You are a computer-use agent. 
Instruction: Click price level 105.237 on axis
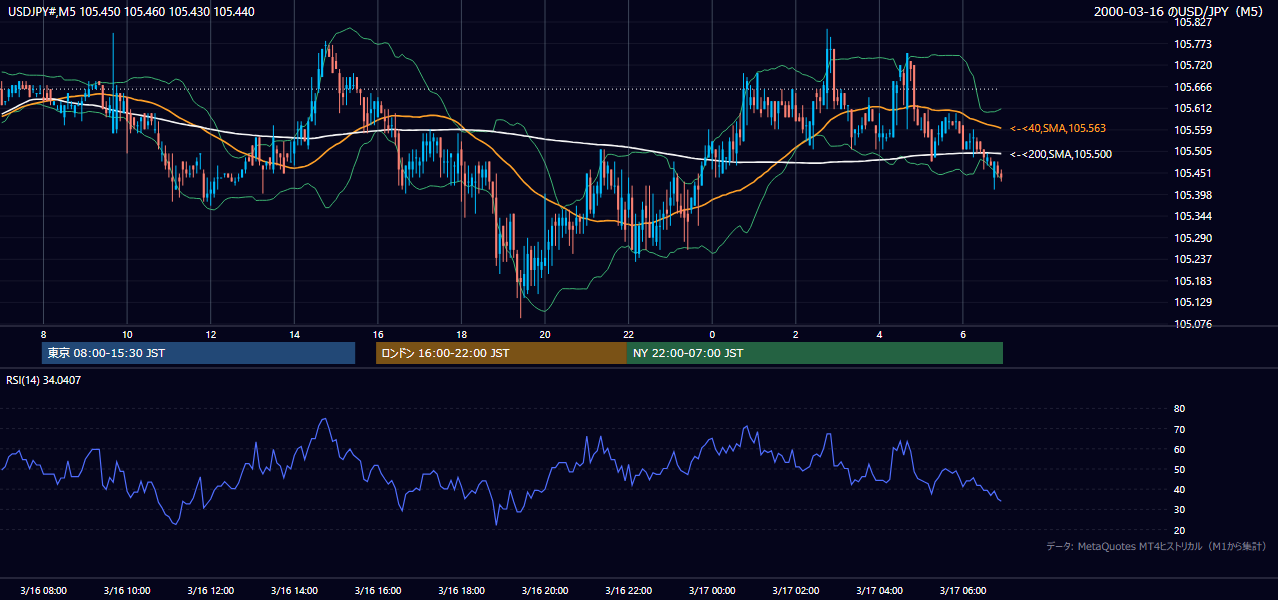[x=1195, y=259]
